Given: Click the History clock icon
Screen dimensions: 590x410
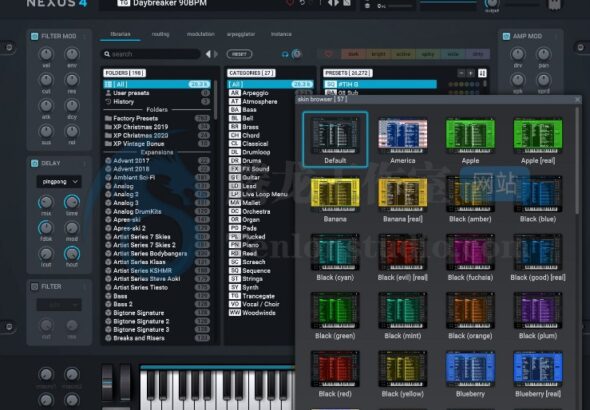Looking at the screenshot, I should (x=108, y=102).
